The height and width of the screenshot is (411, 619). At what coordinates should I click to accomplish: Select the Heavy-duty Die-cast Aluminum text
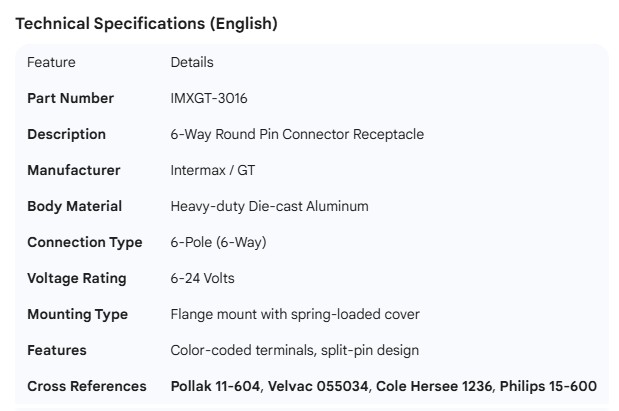[269, 206]
